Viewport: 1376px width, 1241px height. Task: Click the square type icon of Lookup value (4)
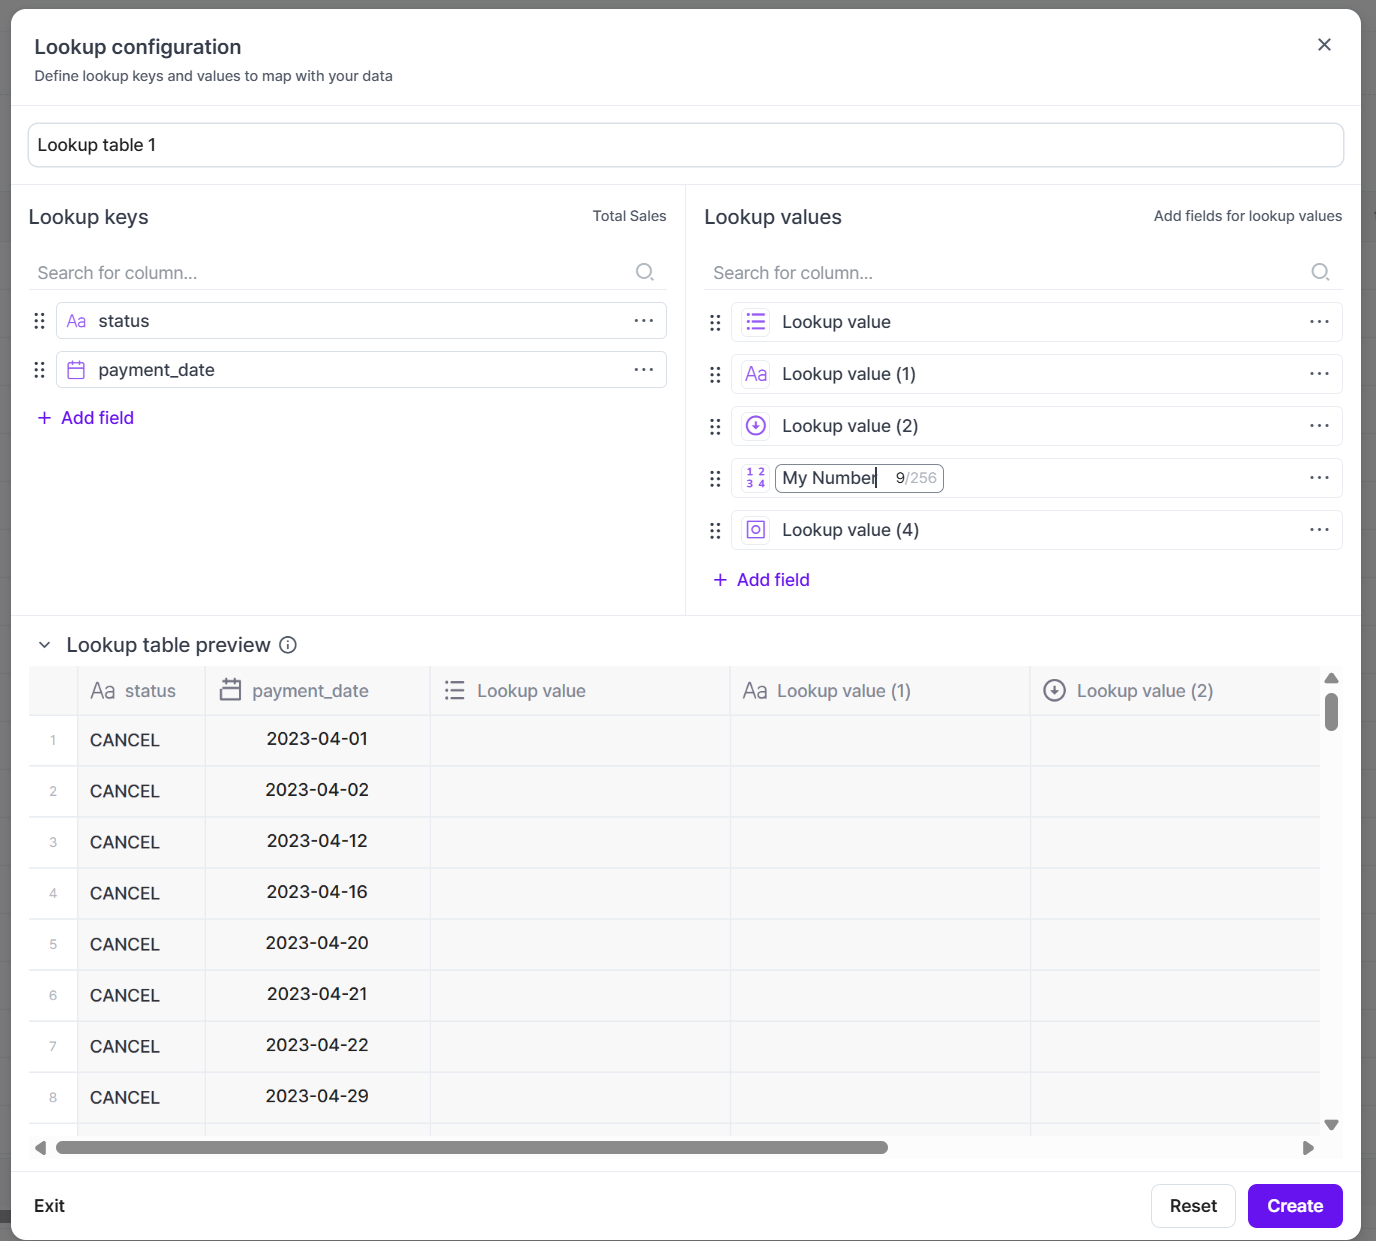click(756, 530)
